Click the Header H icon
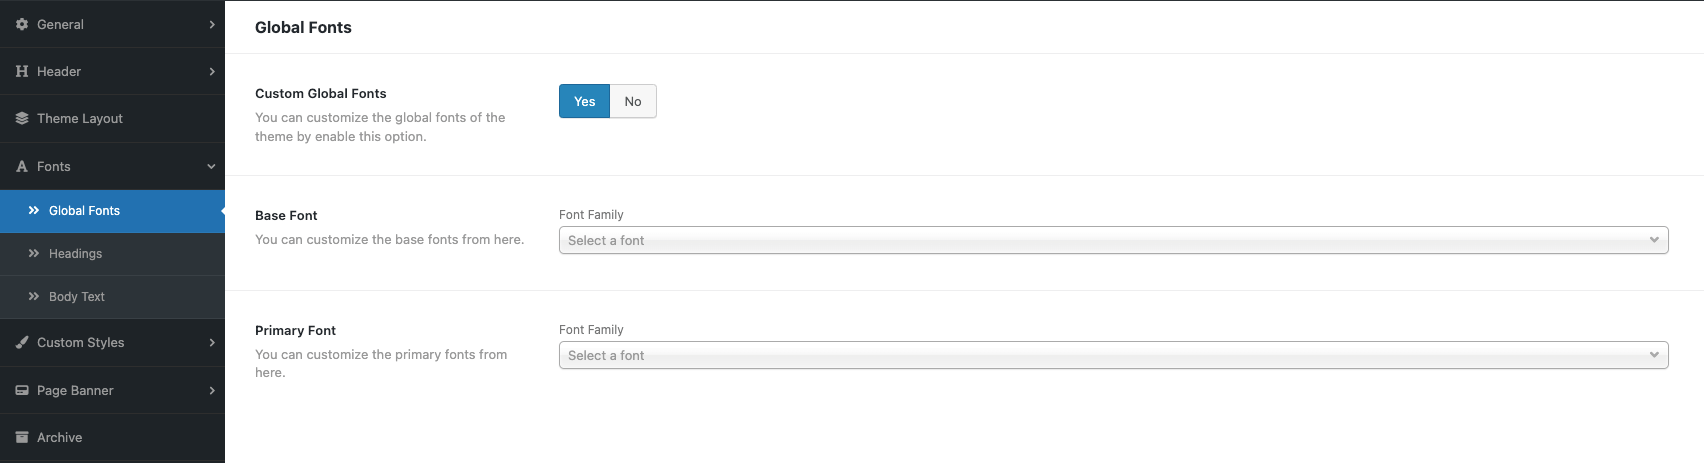The height and width of the screenshot is (463, 1704). coord(22,71)
